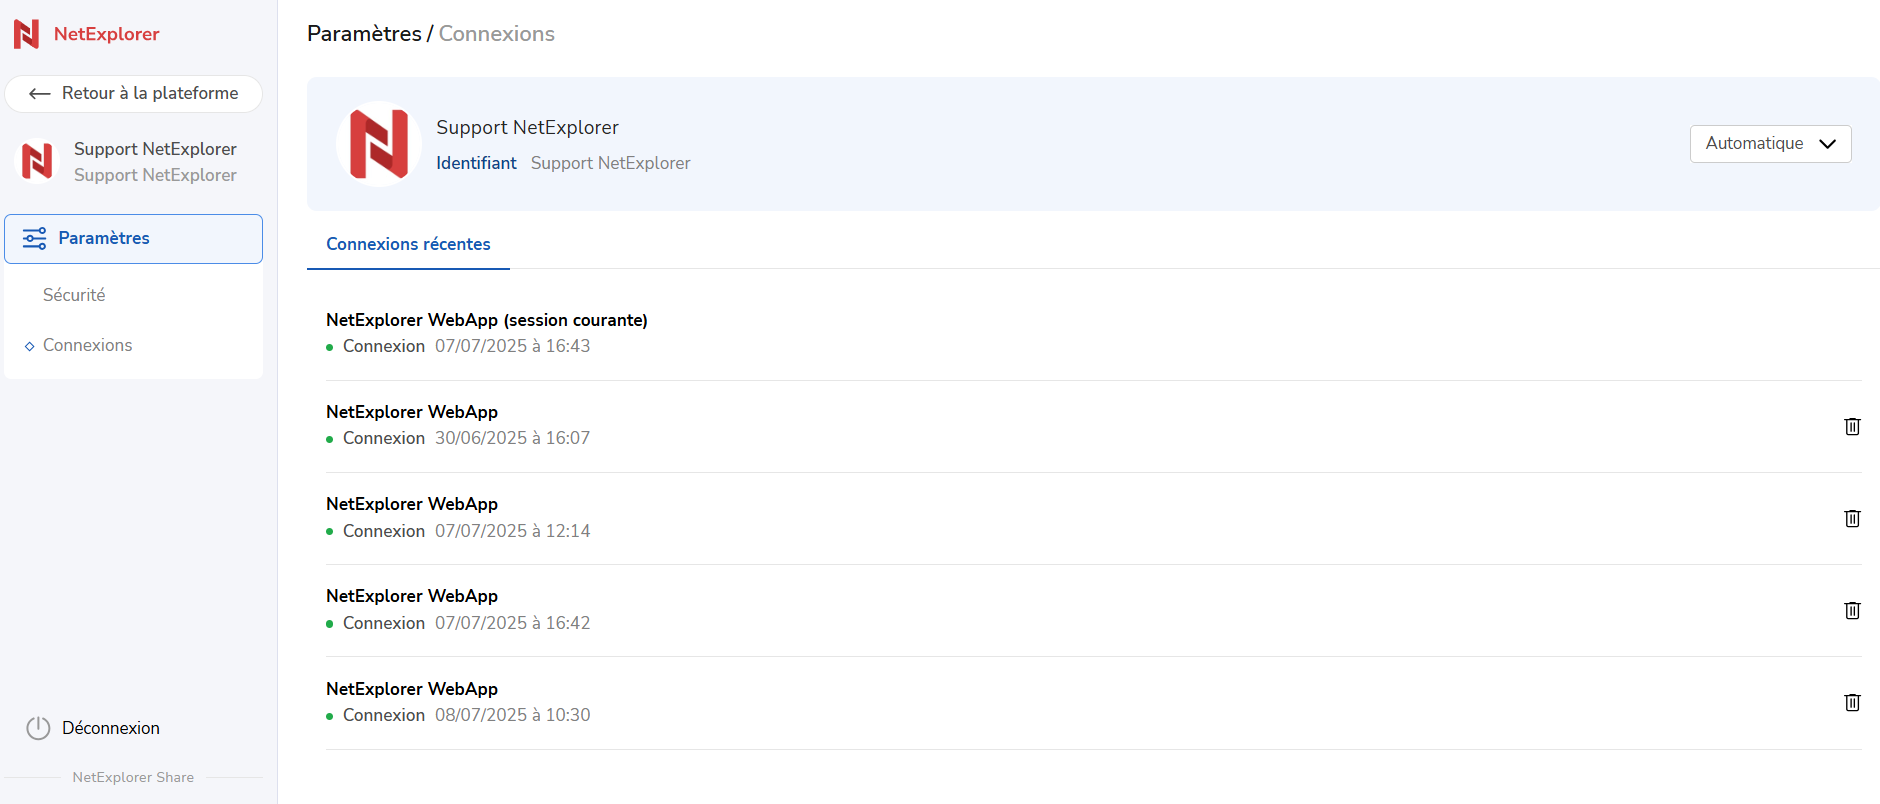Click the NetExplorer Share footer text
This screenshot has height=804, width=1880.
(133, 777)
